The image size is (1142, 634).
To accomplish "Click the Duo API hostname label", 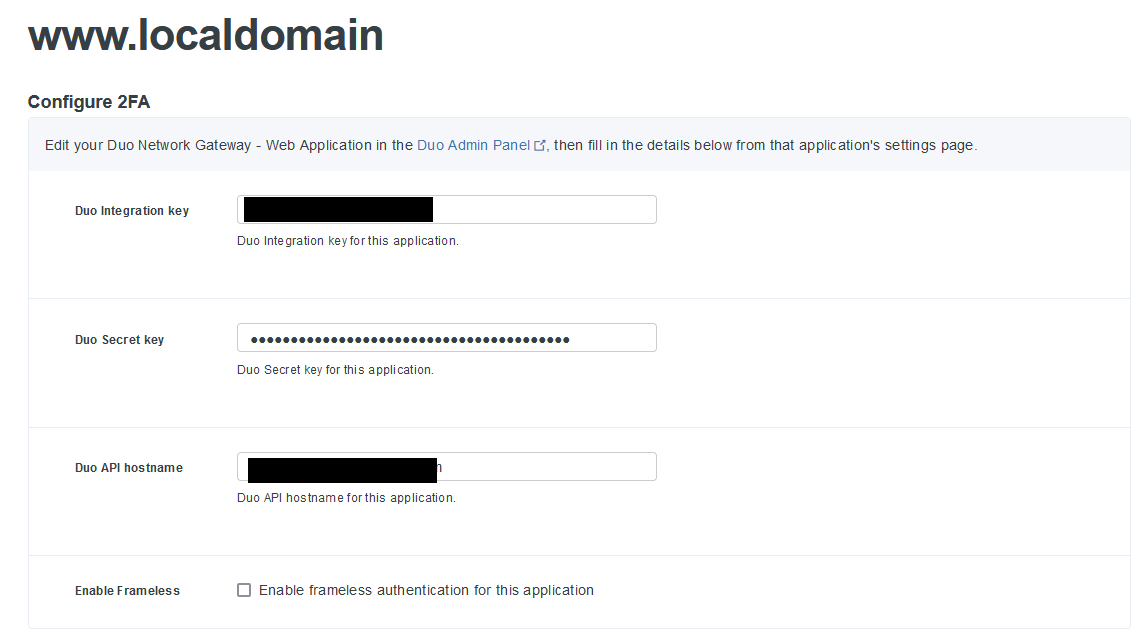I will coord(128,467).
